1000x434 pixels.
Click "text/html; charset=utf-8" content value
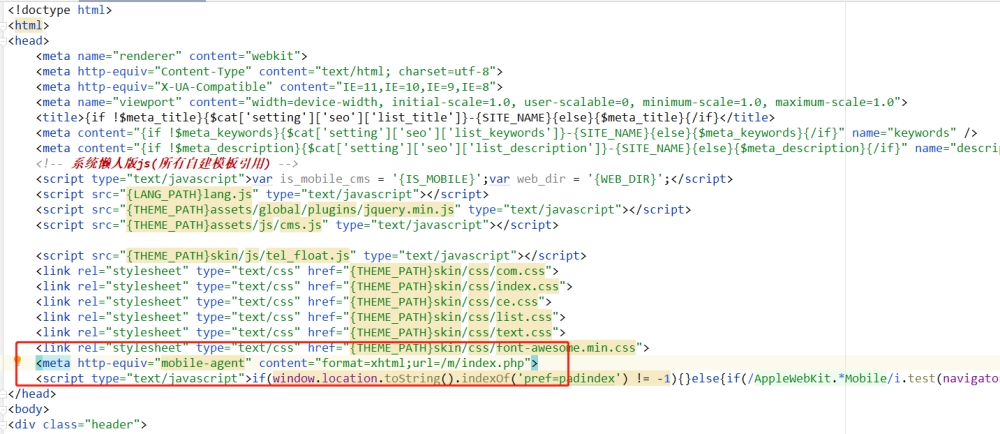click(406, 71)
